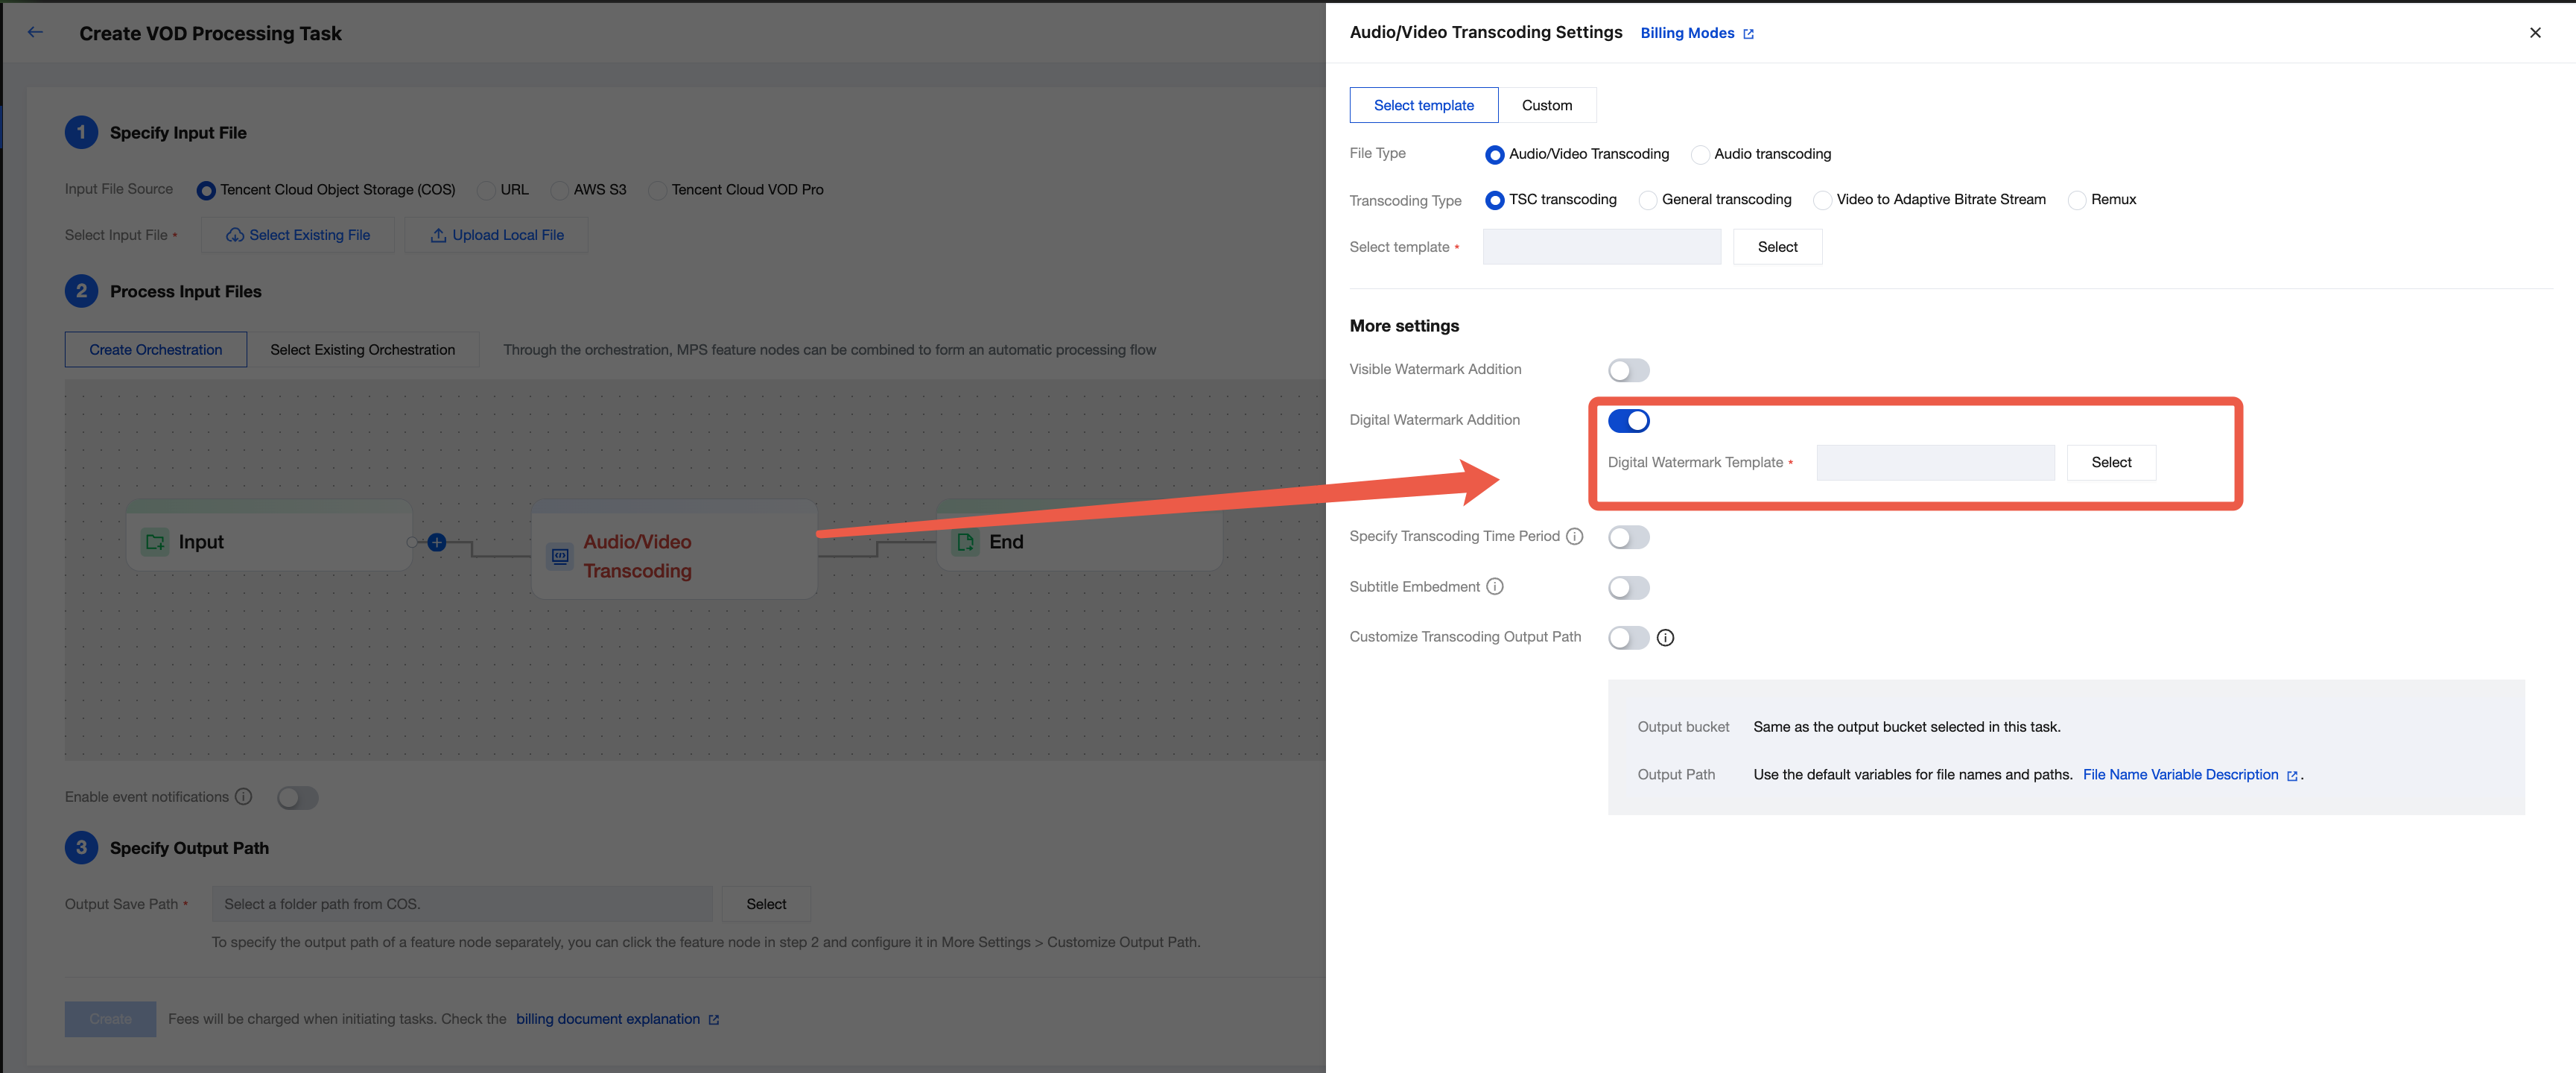Select Audio transcoding file type
The height and width of the screenshot is (1073, 2576).
pos(1699,155)
